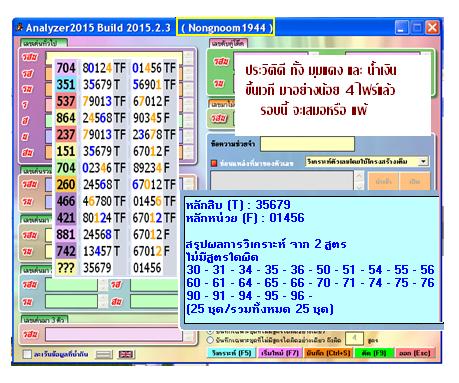Click the 'หลักหน่วย (F) : 01456' result line
Image resolution: width=459 pixels, height=383 pixels.
tap(245, 218)
